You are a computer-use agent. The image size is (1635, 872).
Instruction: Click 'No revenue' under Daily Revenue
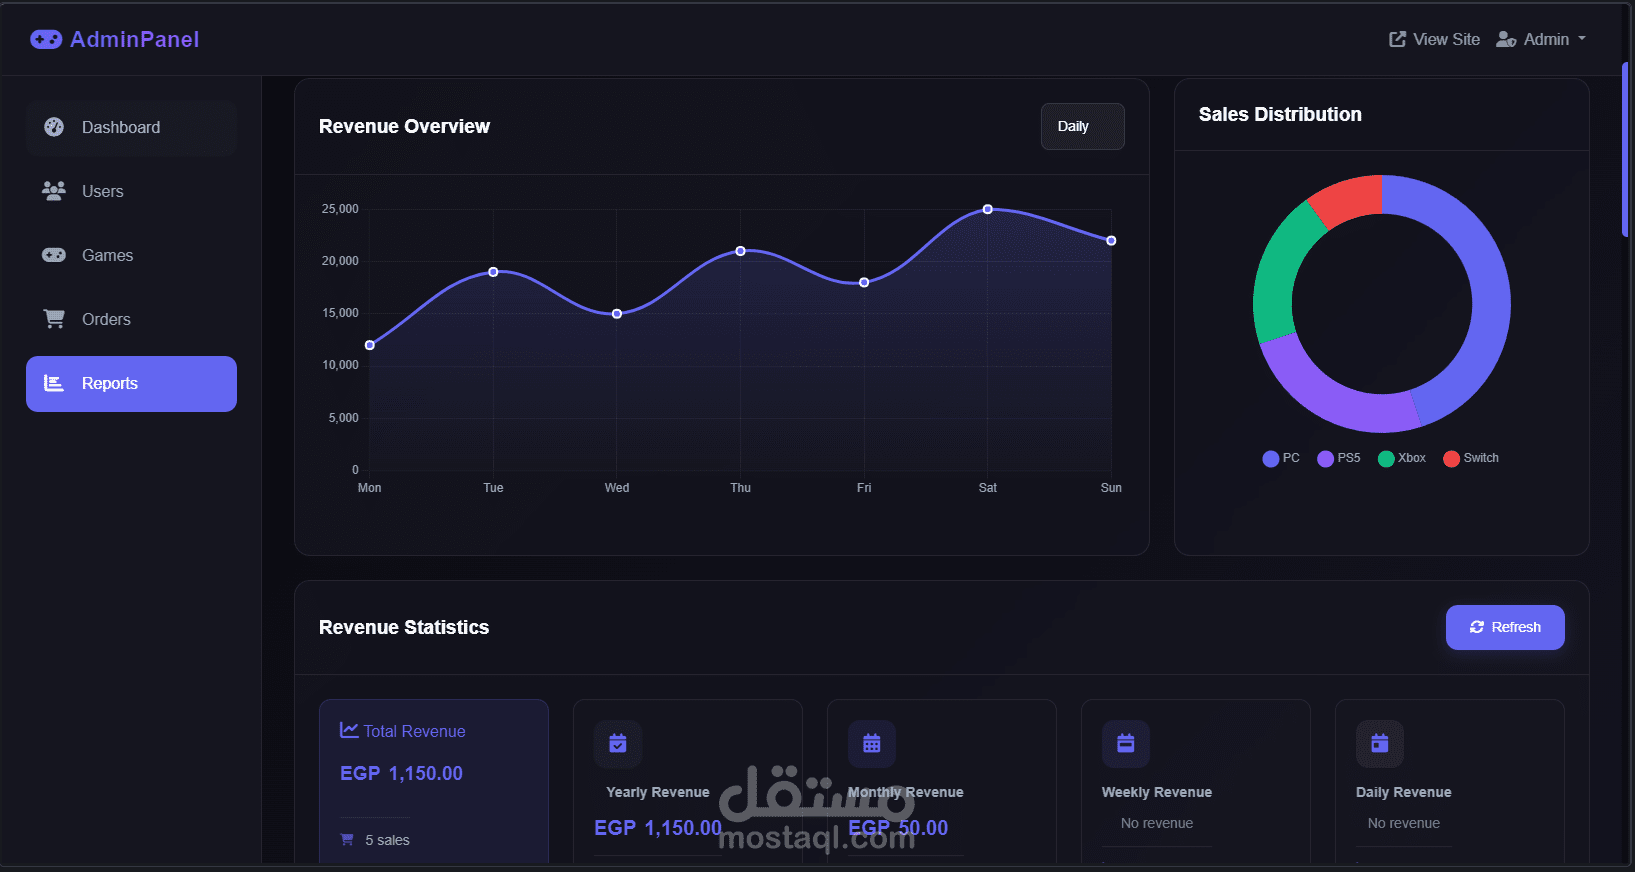tap(1404, 823)
